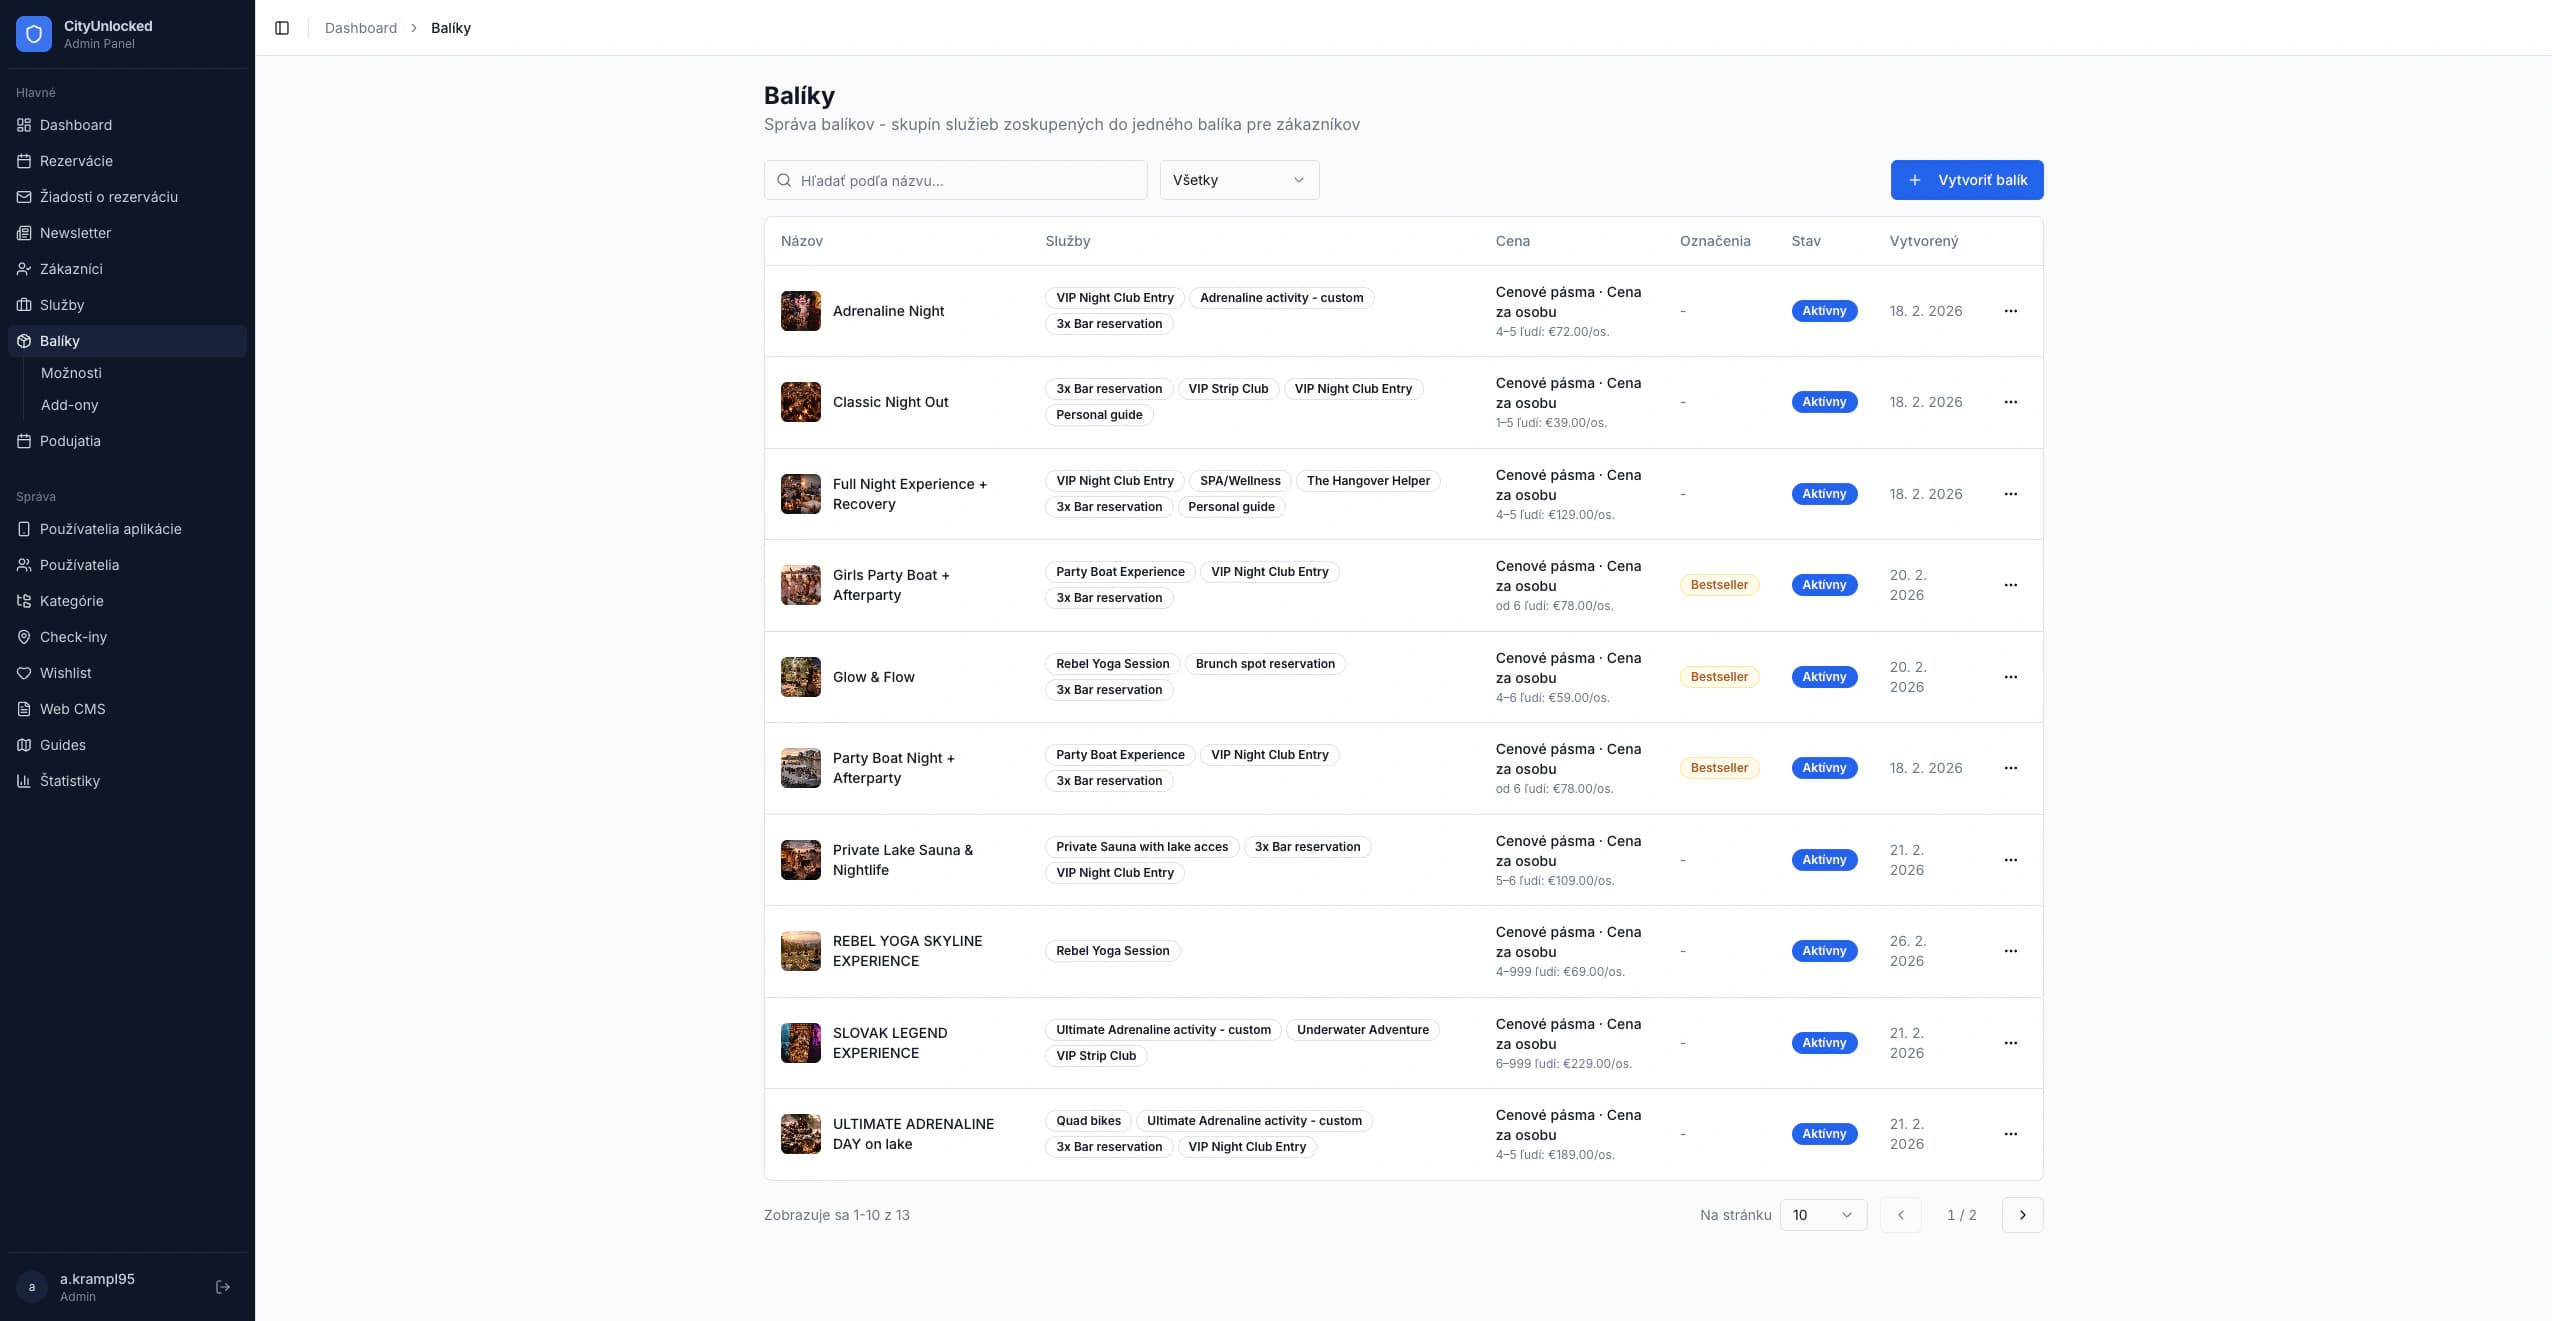Screen dimensions: 2552x1321
Task: Click the Vytvorený column header
Action: tap(1923, 241)
